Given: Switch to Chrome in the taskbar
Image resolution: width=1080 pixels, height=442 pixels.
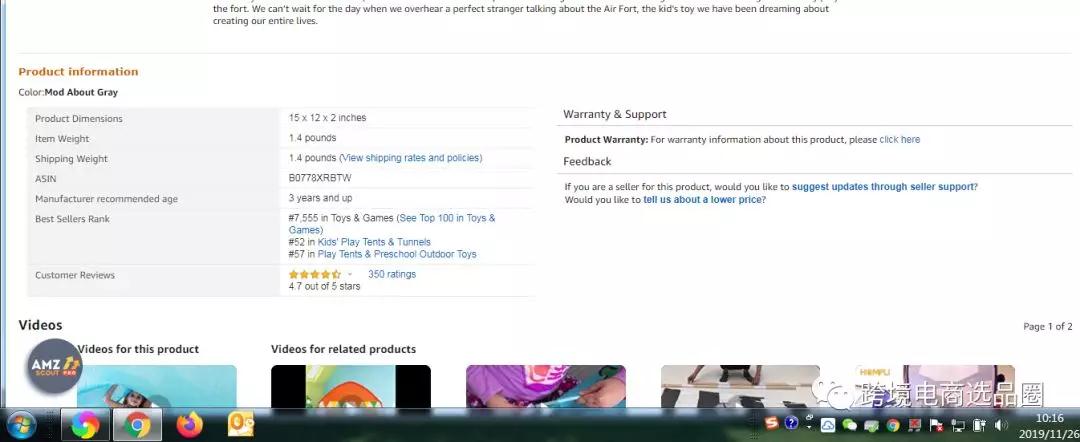Looking at the screenshot, I should [x=137, y=425].
